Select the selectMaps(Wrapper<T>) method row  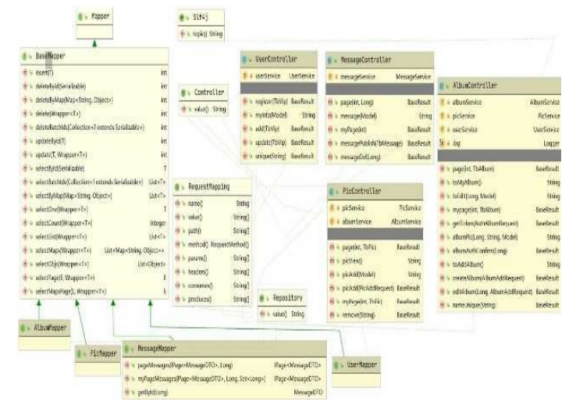[x=94, y=251]
